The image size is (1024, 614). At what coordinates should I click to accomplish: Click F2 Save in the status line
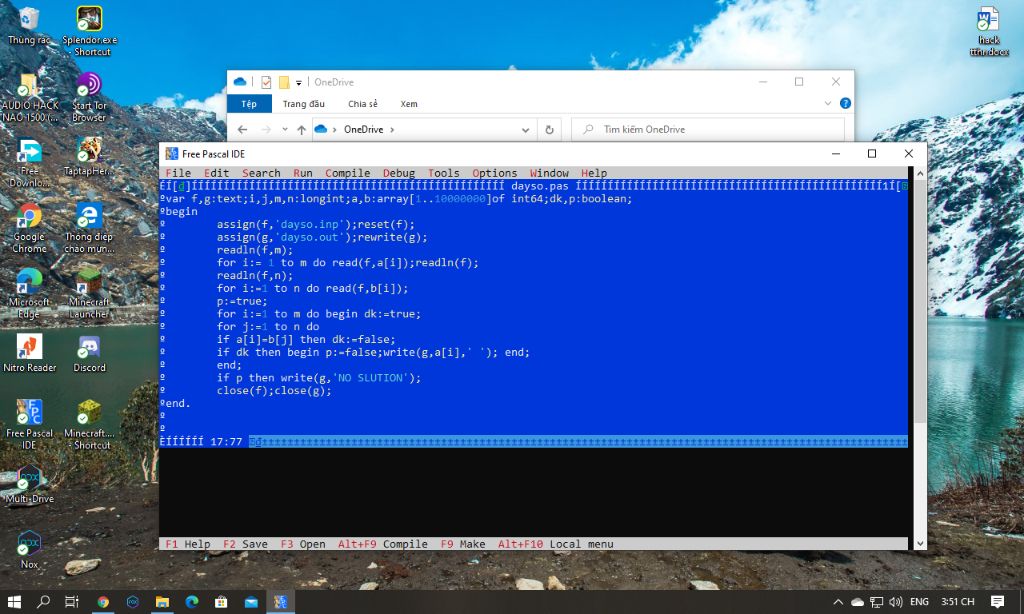pos(245,544)
